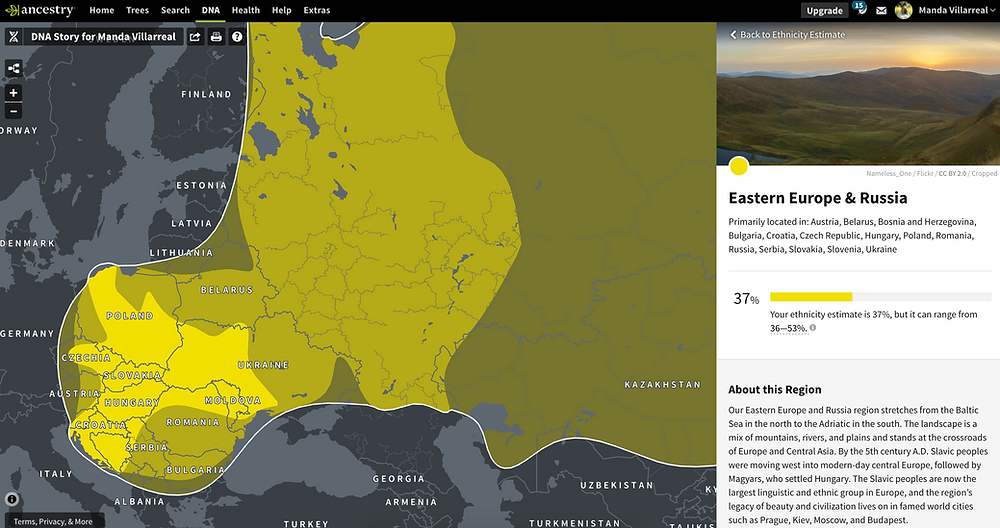This screenshot has height=528, width=1000.
Task: Open the Extras menu
Action: pyautogui.click(x=316, y=10)
